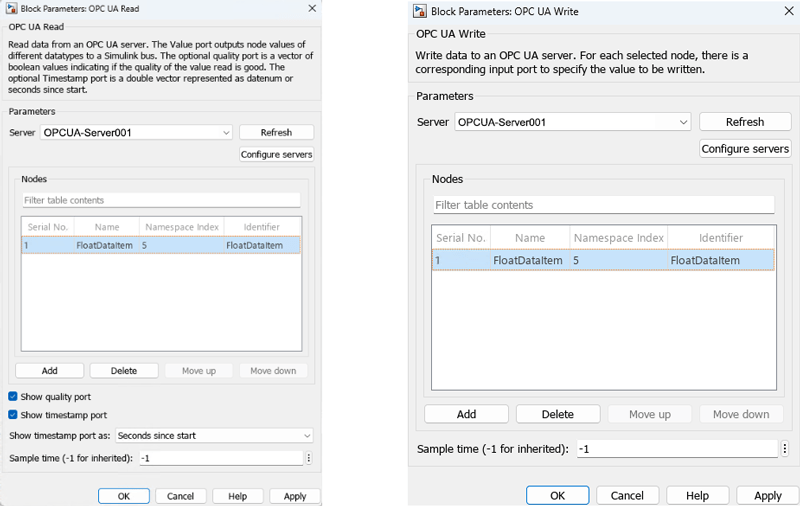
Task: Click the Sample time field in OPC UA Read
Action: point(221,458)
